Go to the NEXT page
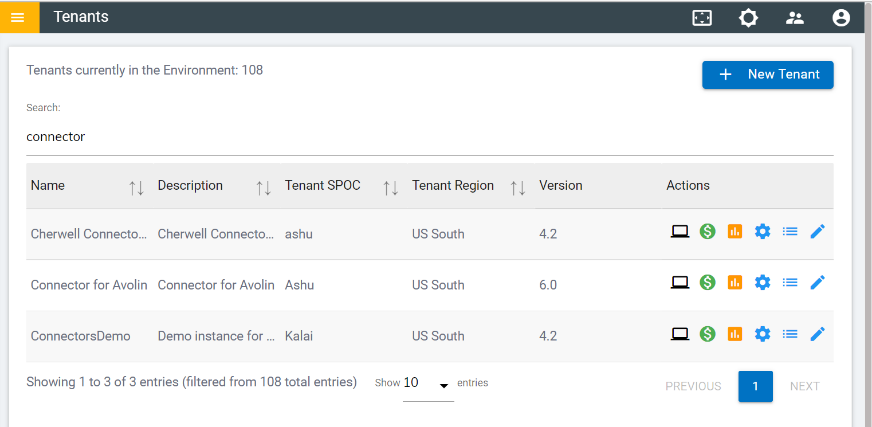Viewport: 872px width, 427px height. click(x=805, y=386)
